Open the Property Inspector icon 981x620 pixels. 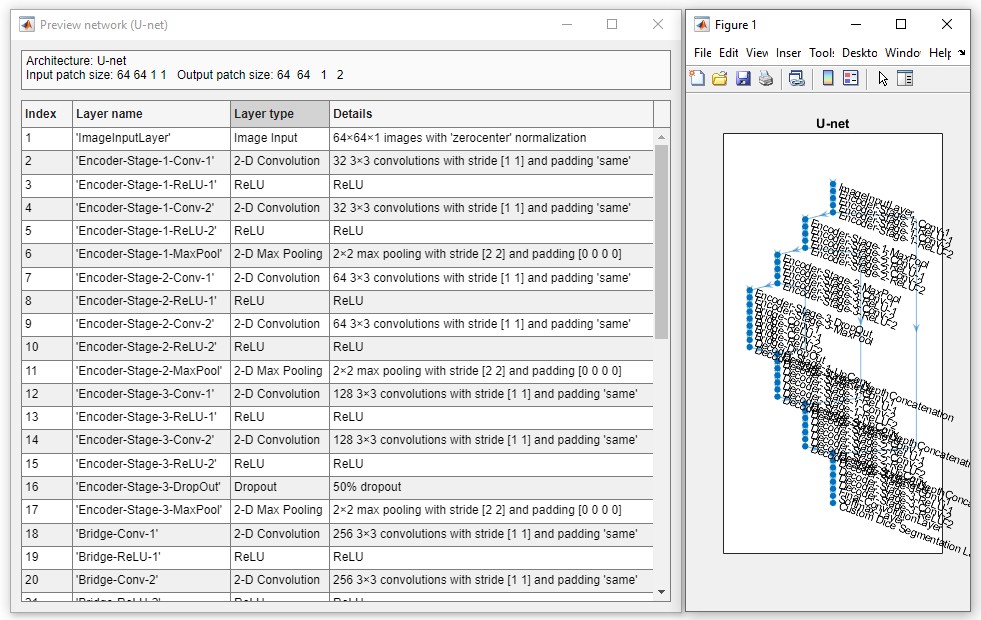click(905, 79)
